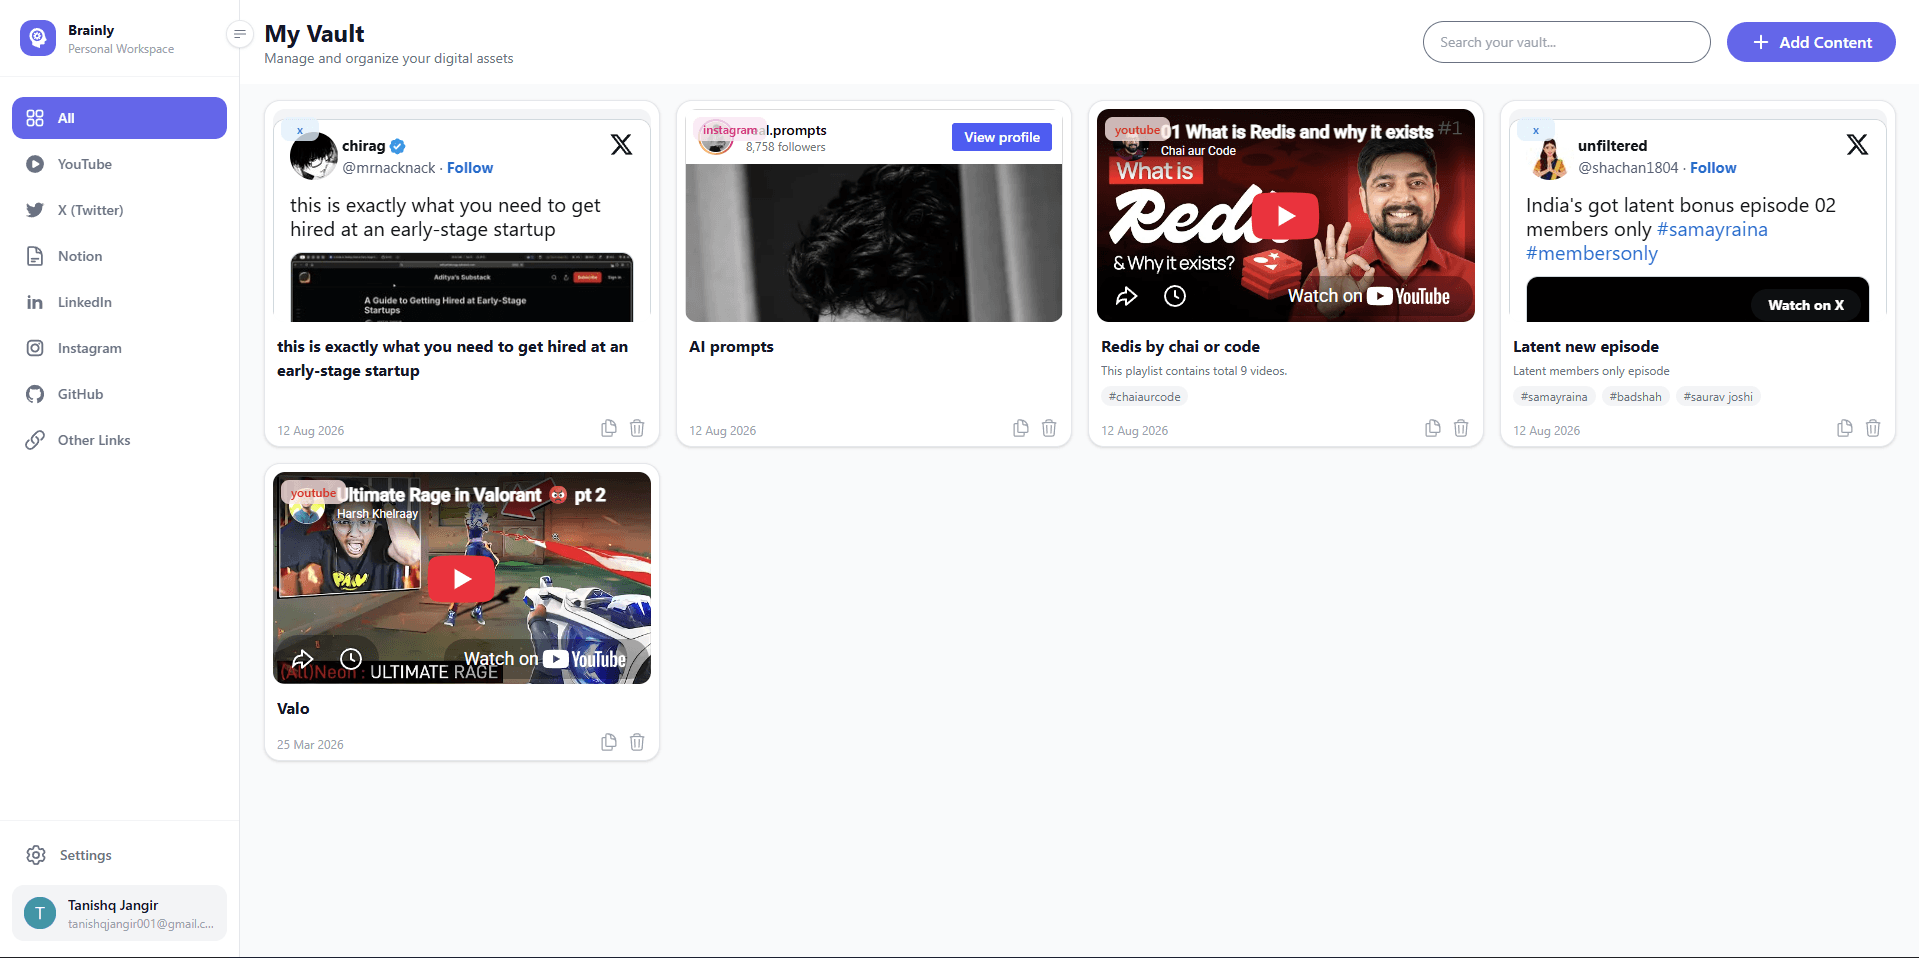Viewport: 1919px width, 958px height.
Task: Open chirag's profile avatar
Action: [x=313, y=157]
